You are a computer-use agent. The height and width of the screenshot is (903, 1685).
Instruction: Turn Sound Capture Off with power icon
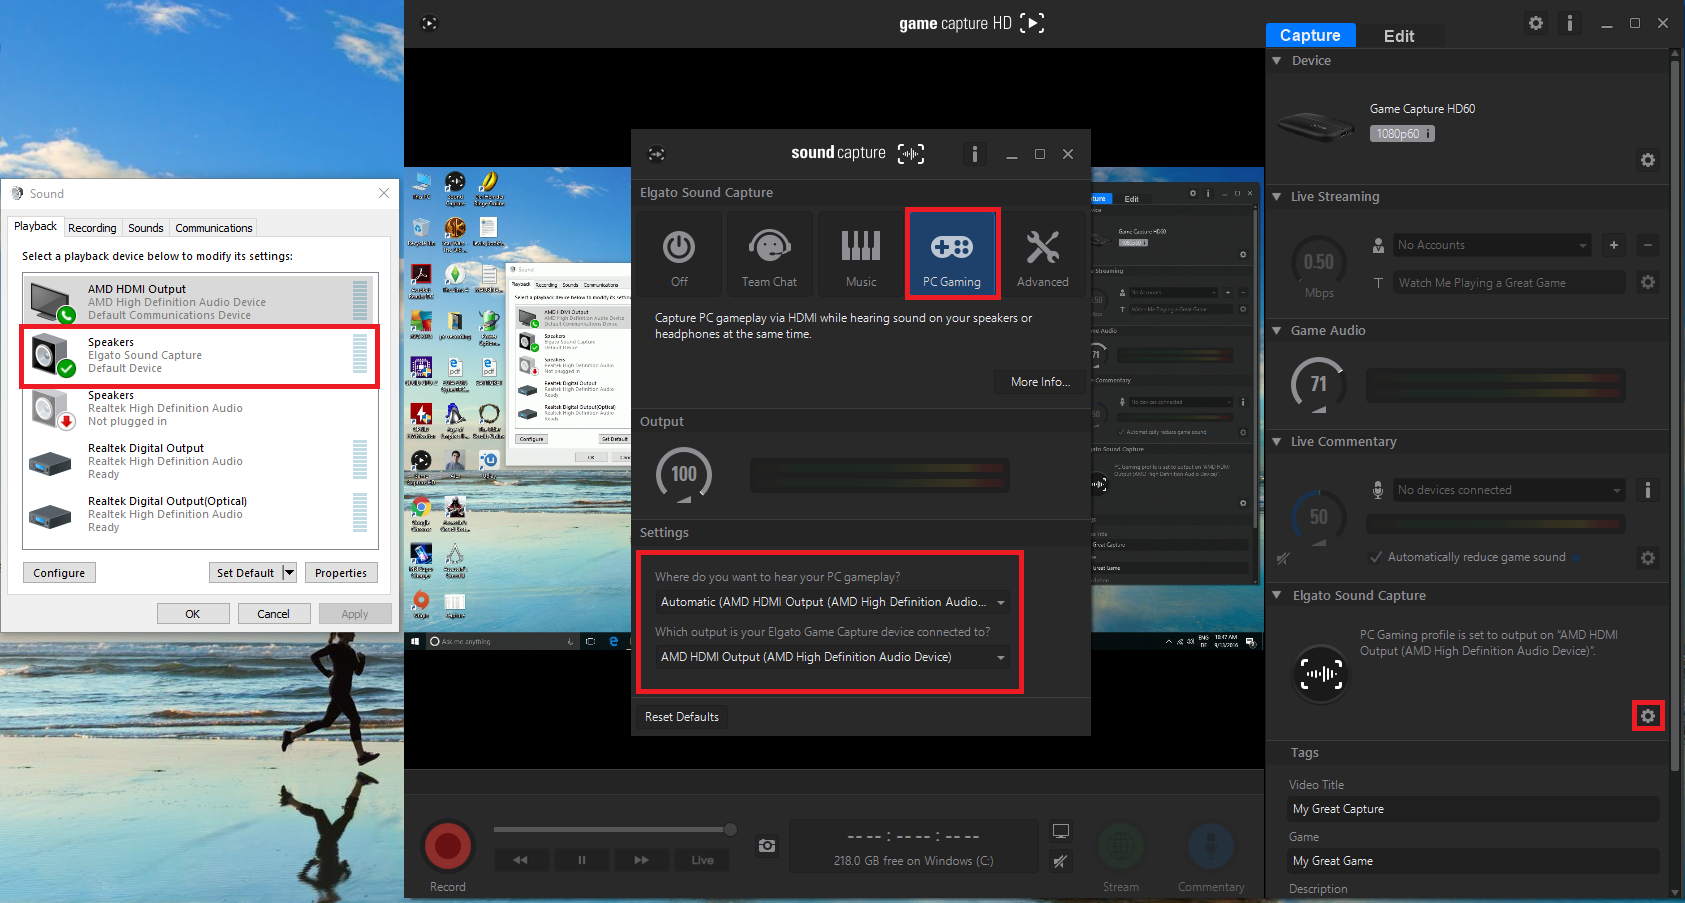pyautogui.click(x=679, y=254)
